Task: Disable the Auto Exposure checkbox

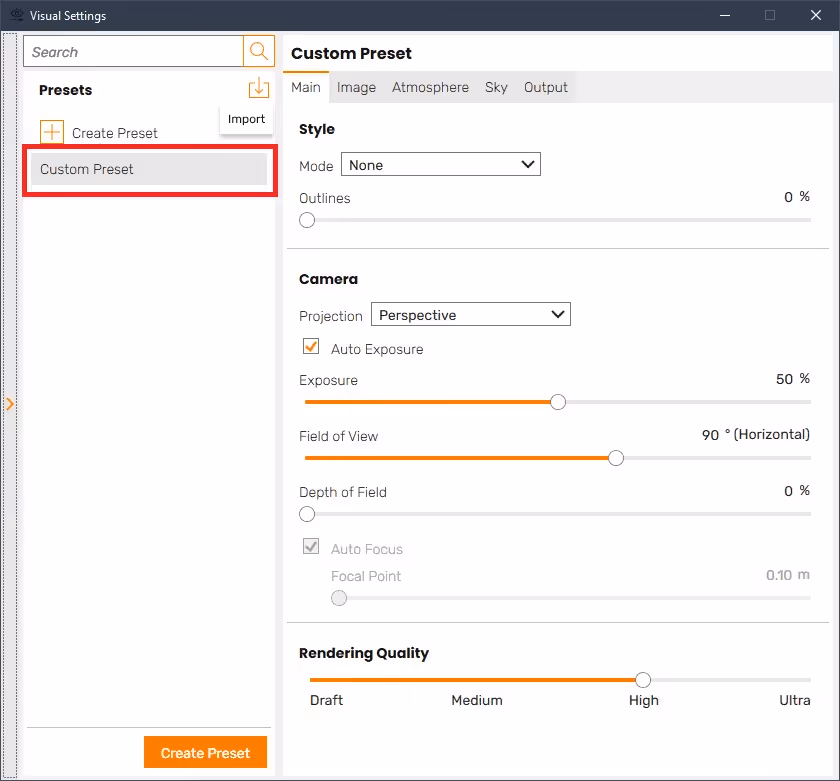Action: 311,346
